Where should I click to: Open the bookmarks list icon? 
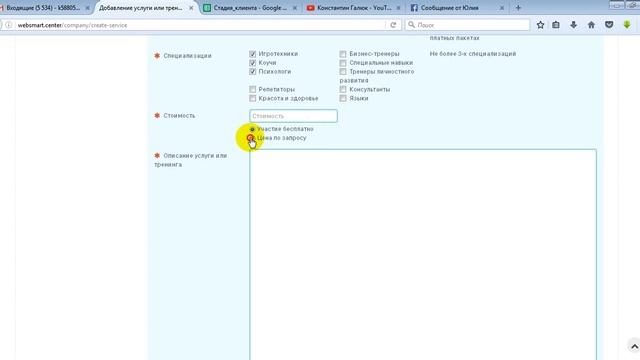click(x=556, y=25)
